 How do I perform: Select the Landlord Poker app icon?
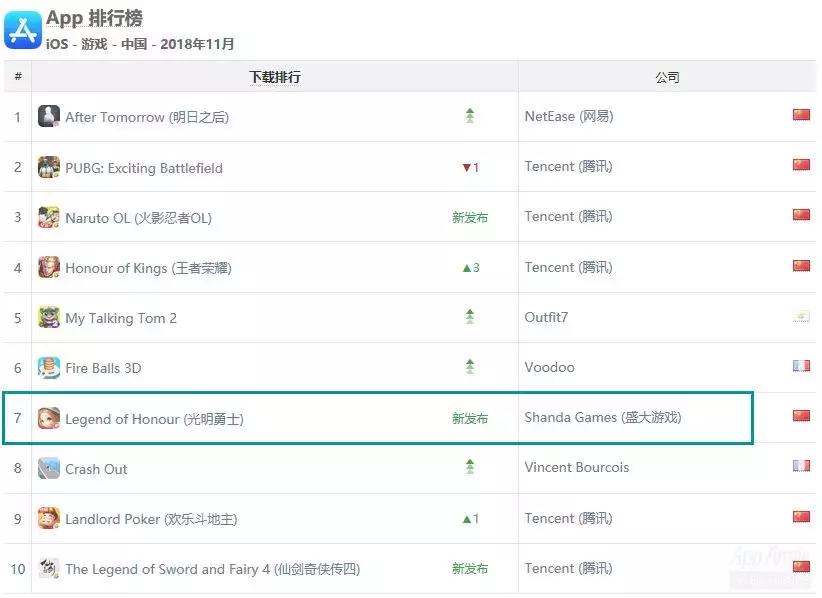tap(48, 518)
